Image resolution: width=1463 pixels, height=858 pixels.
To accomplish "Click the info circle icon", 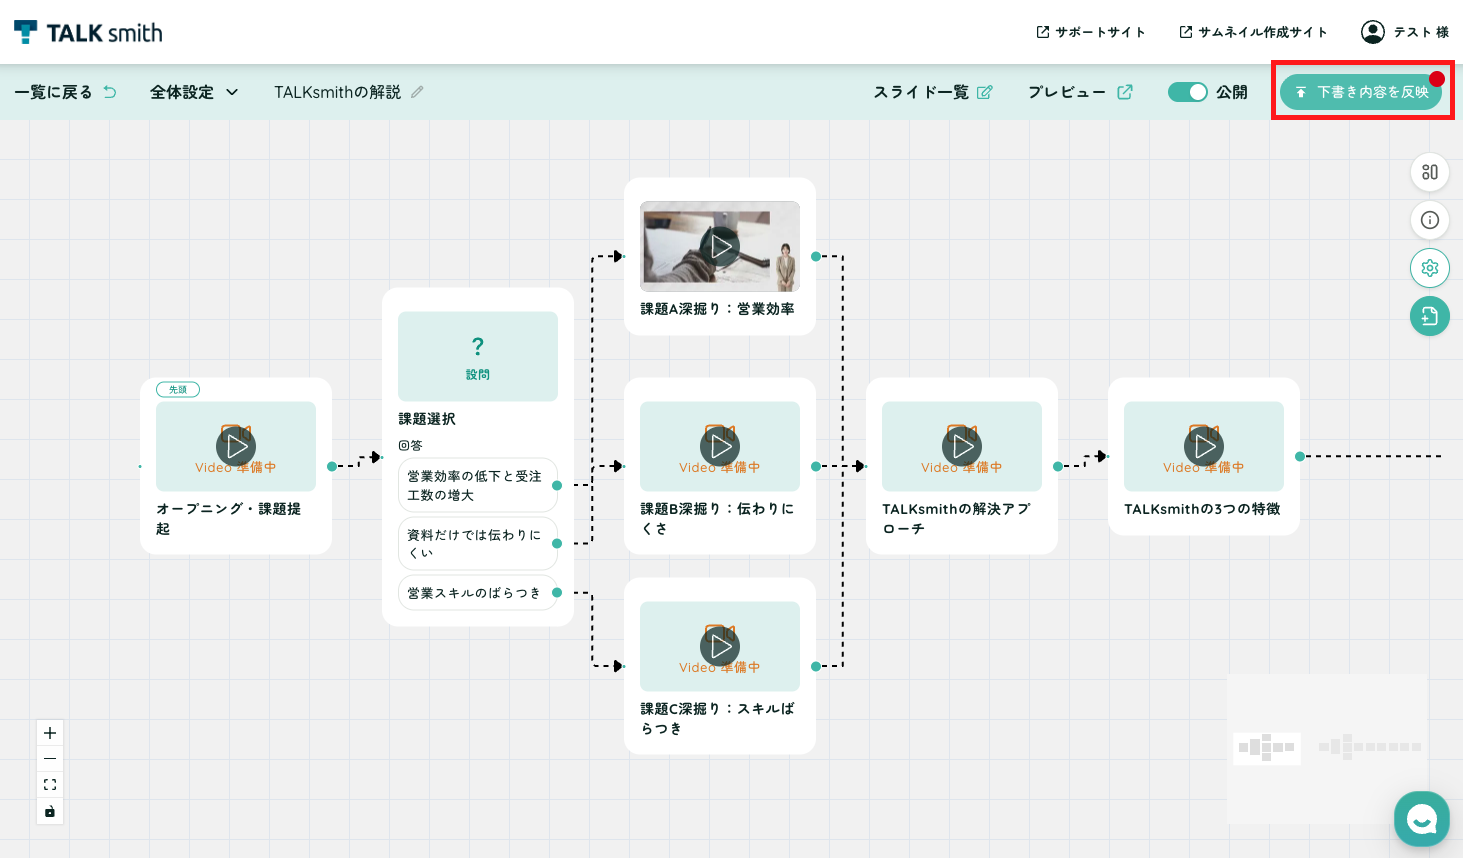I will coord(1430,220).
